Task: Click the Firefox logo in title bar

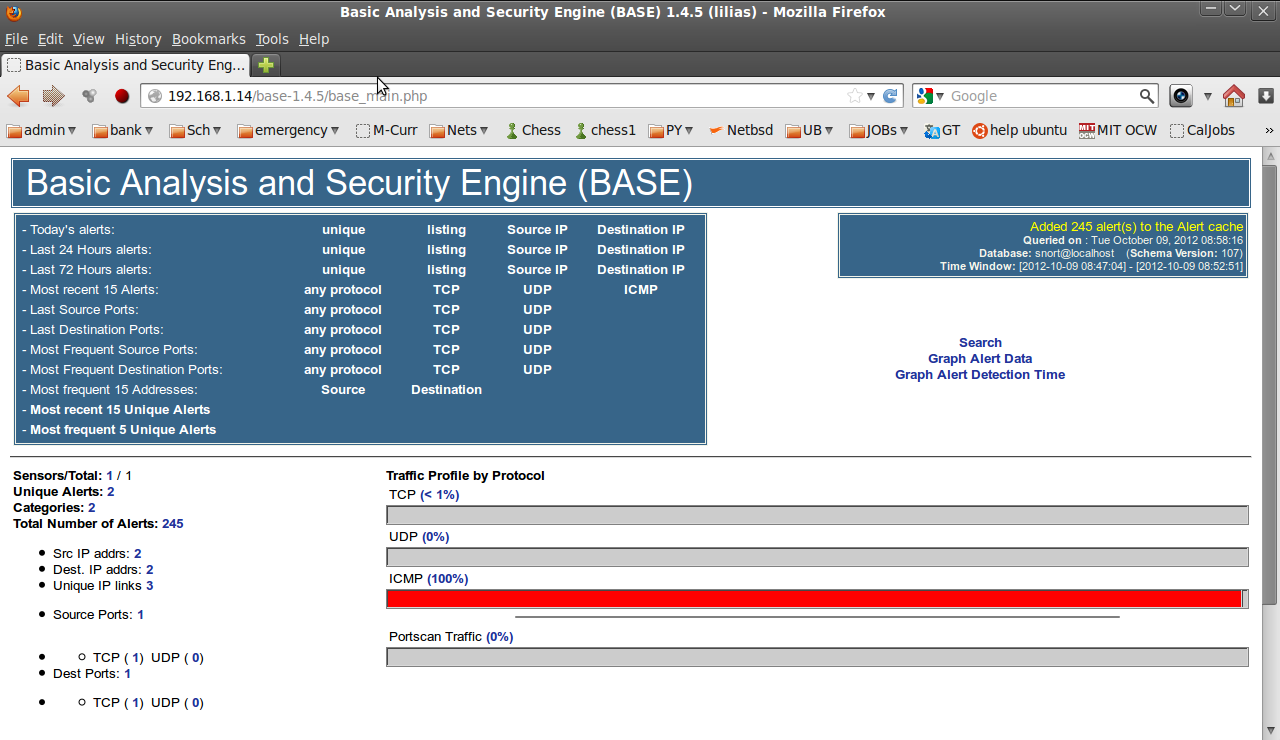Action: [12, 12]
